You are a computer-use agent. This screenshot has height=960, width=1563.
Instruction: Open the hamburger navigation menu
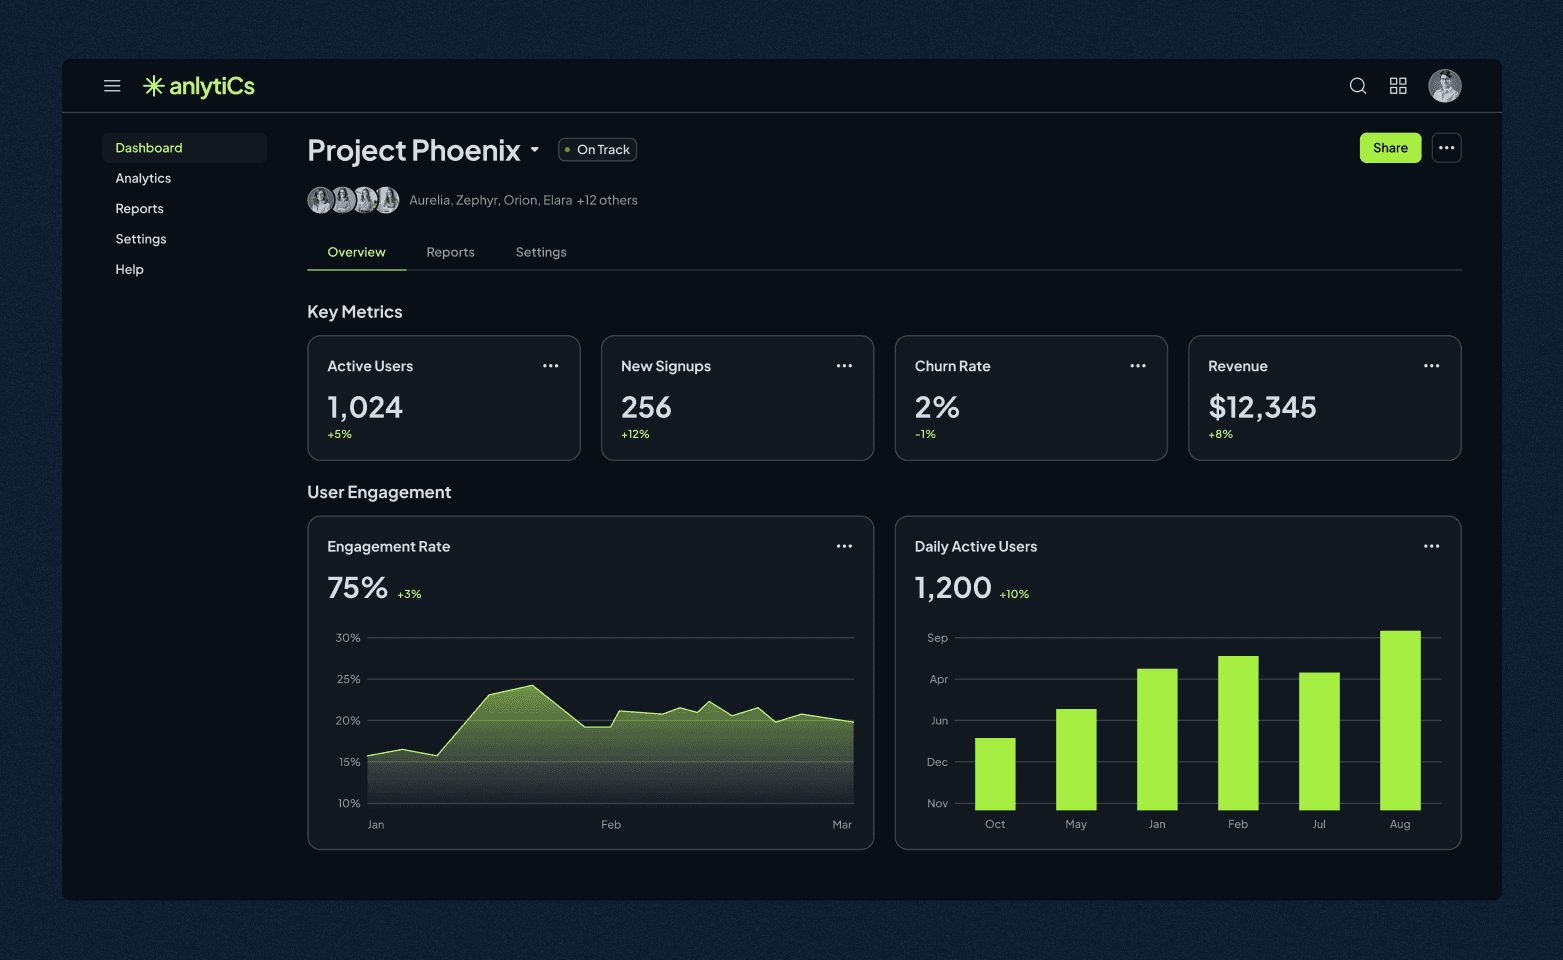click(112, 86)
